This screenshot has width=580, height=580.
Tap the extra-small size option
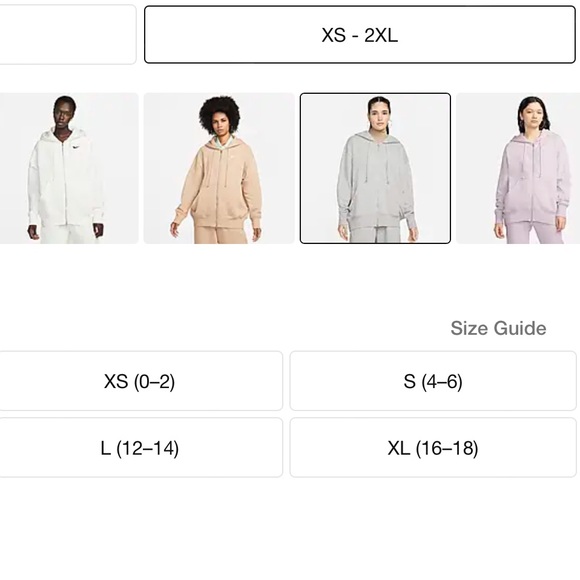pyautogui.click(x=141, y=381)
